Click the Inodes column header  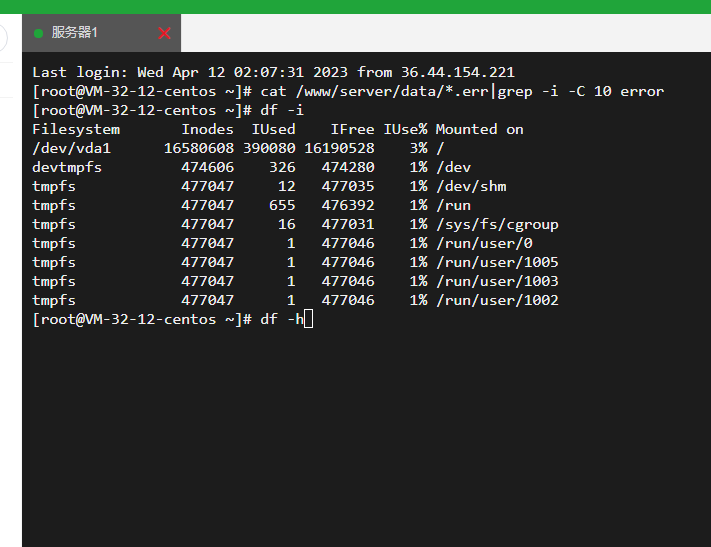click(x=207, y=129)
